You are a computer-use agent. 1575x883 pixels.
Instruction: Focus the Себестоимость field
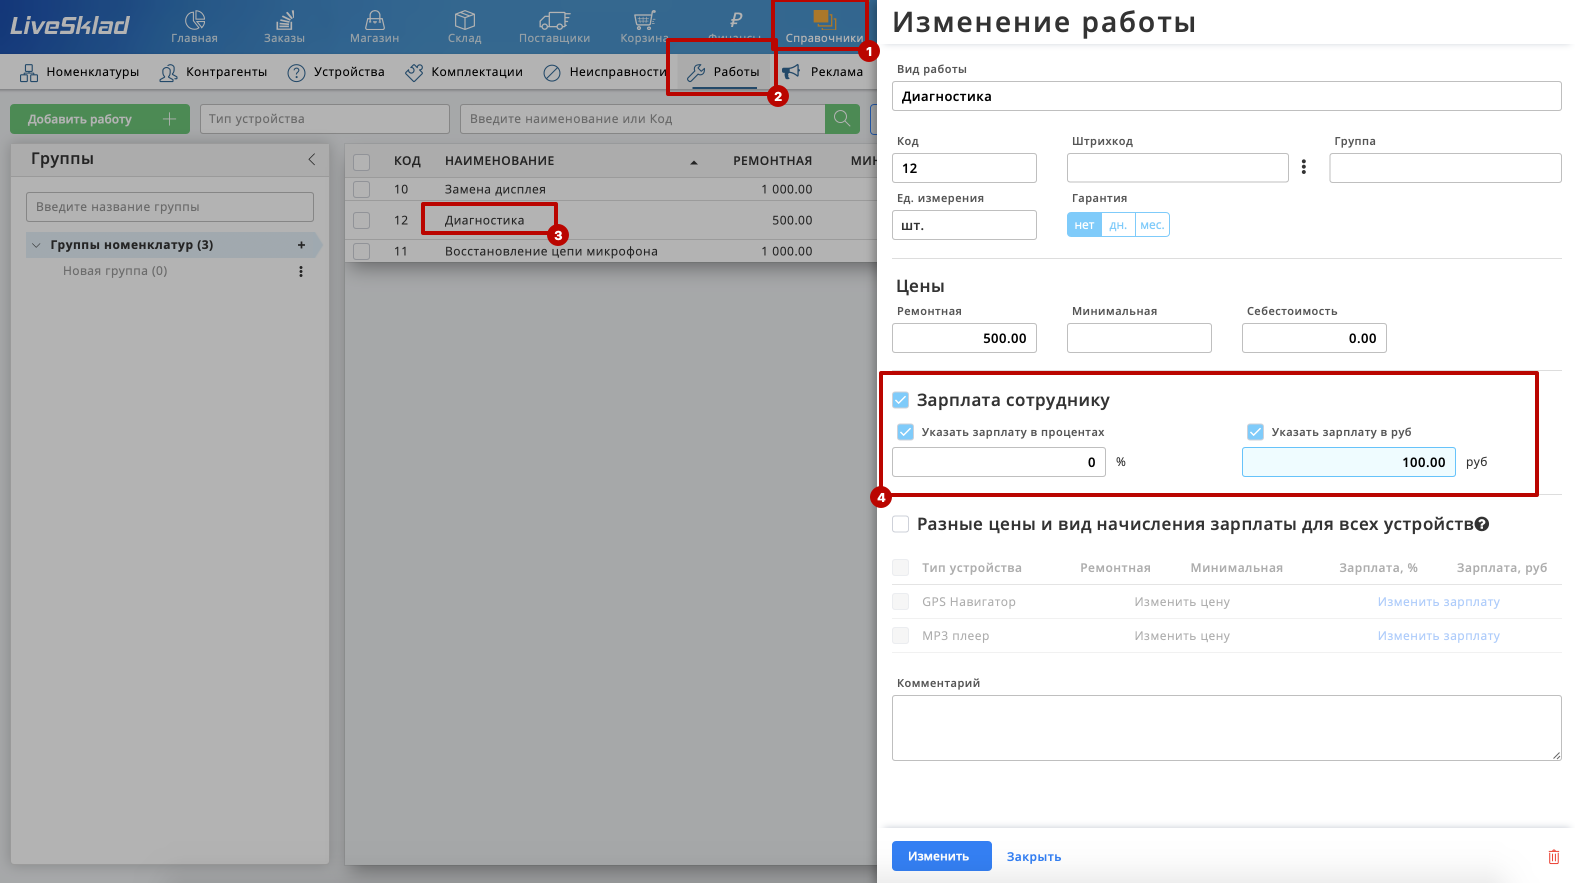(1314, 338)
